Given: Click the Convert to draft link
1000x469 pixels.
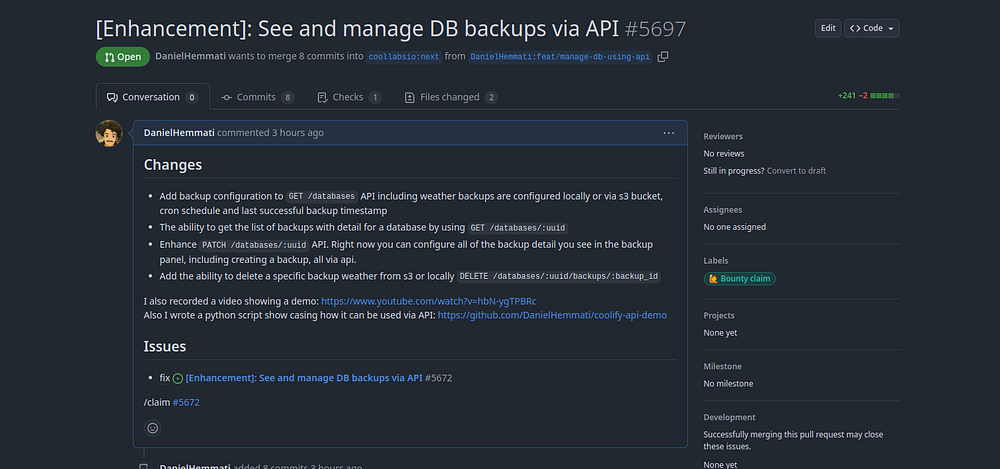Looking at the screenshot, I should pyautogui.click(x=796, y=171).
